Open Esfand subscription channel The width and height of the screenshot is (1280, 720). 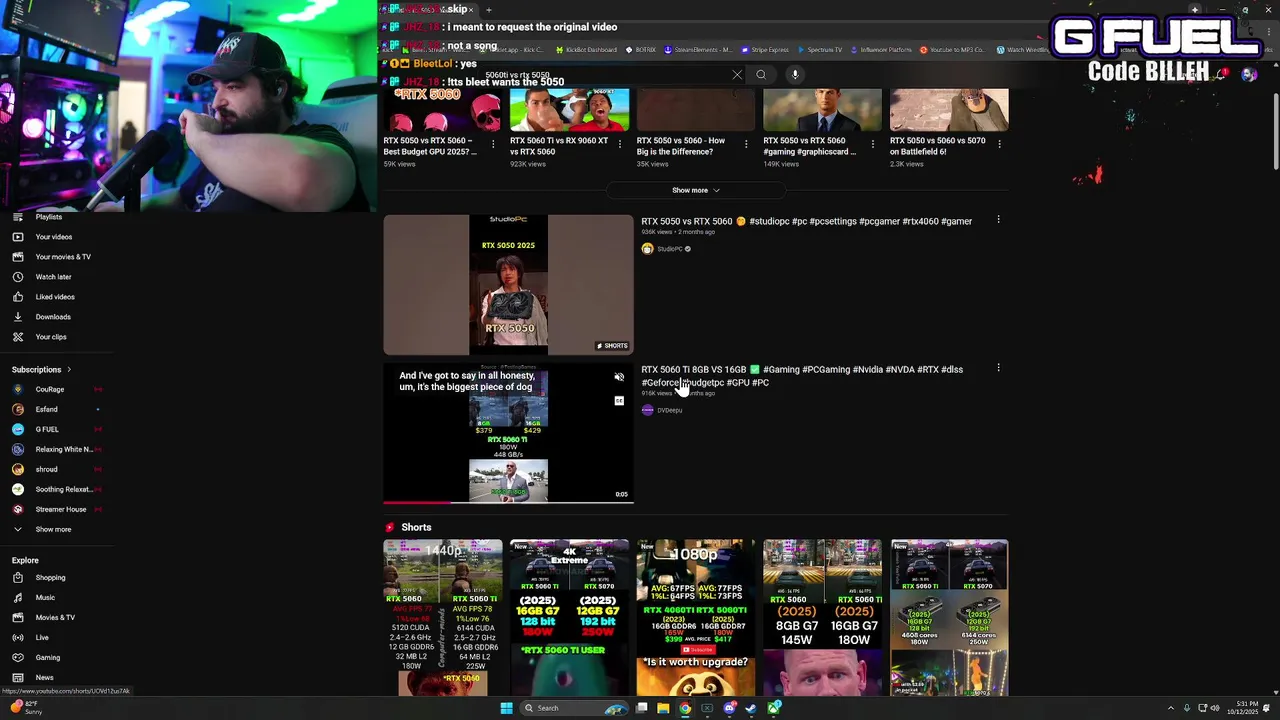click(x=47, y=409)
